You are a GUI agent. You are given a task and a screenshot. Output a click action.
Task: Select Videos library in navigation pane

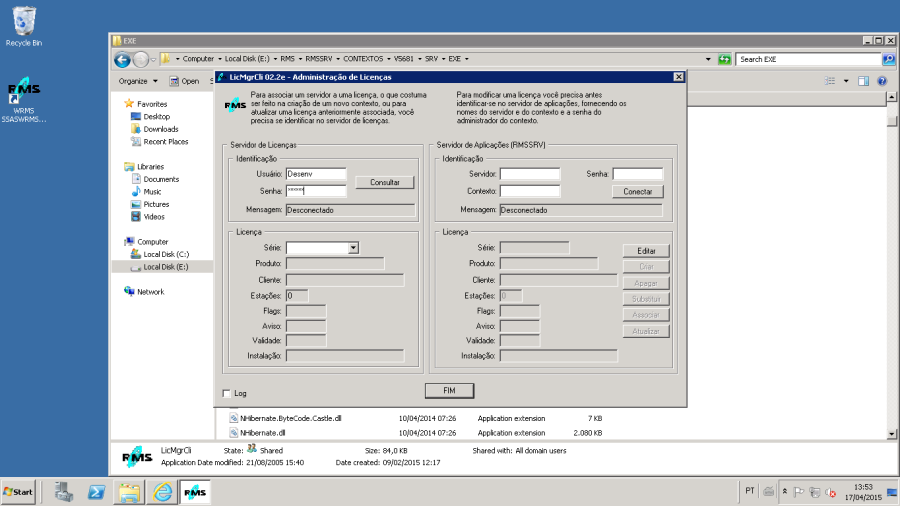pos(154,217)
